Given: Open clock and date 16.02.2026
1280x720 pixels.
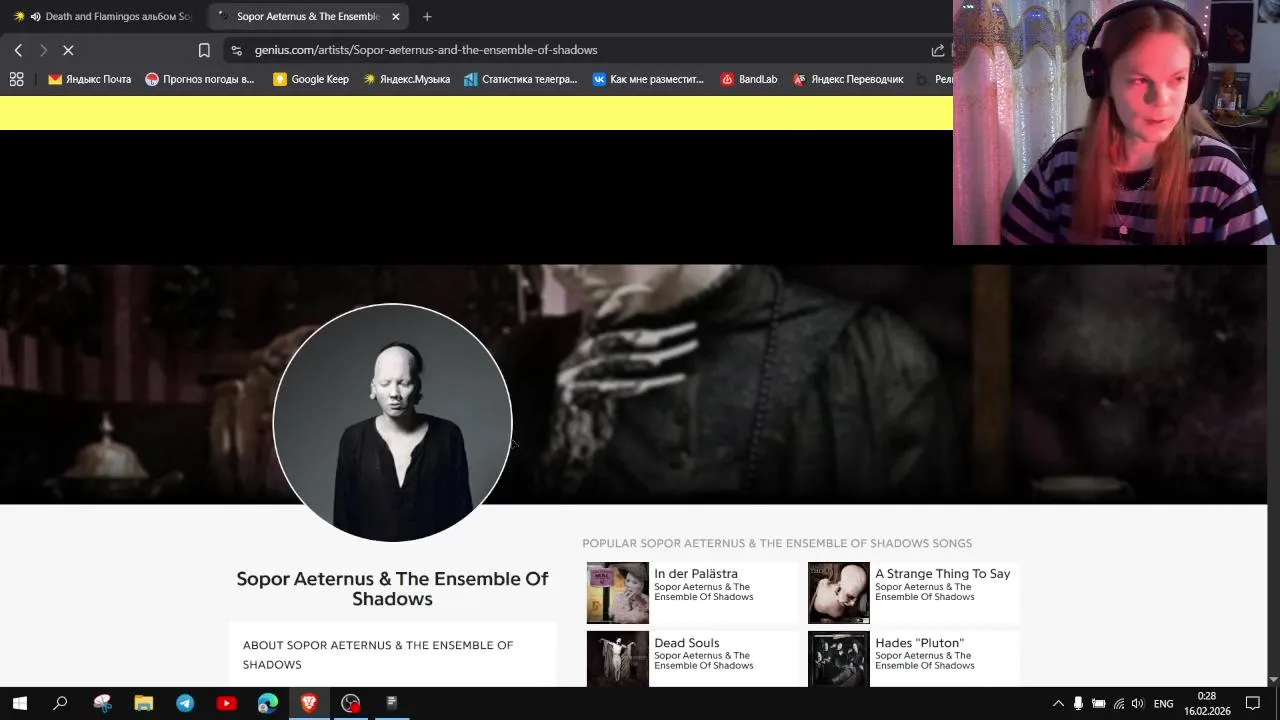Looking at the screenshot, I should (x=1207, y=704).
